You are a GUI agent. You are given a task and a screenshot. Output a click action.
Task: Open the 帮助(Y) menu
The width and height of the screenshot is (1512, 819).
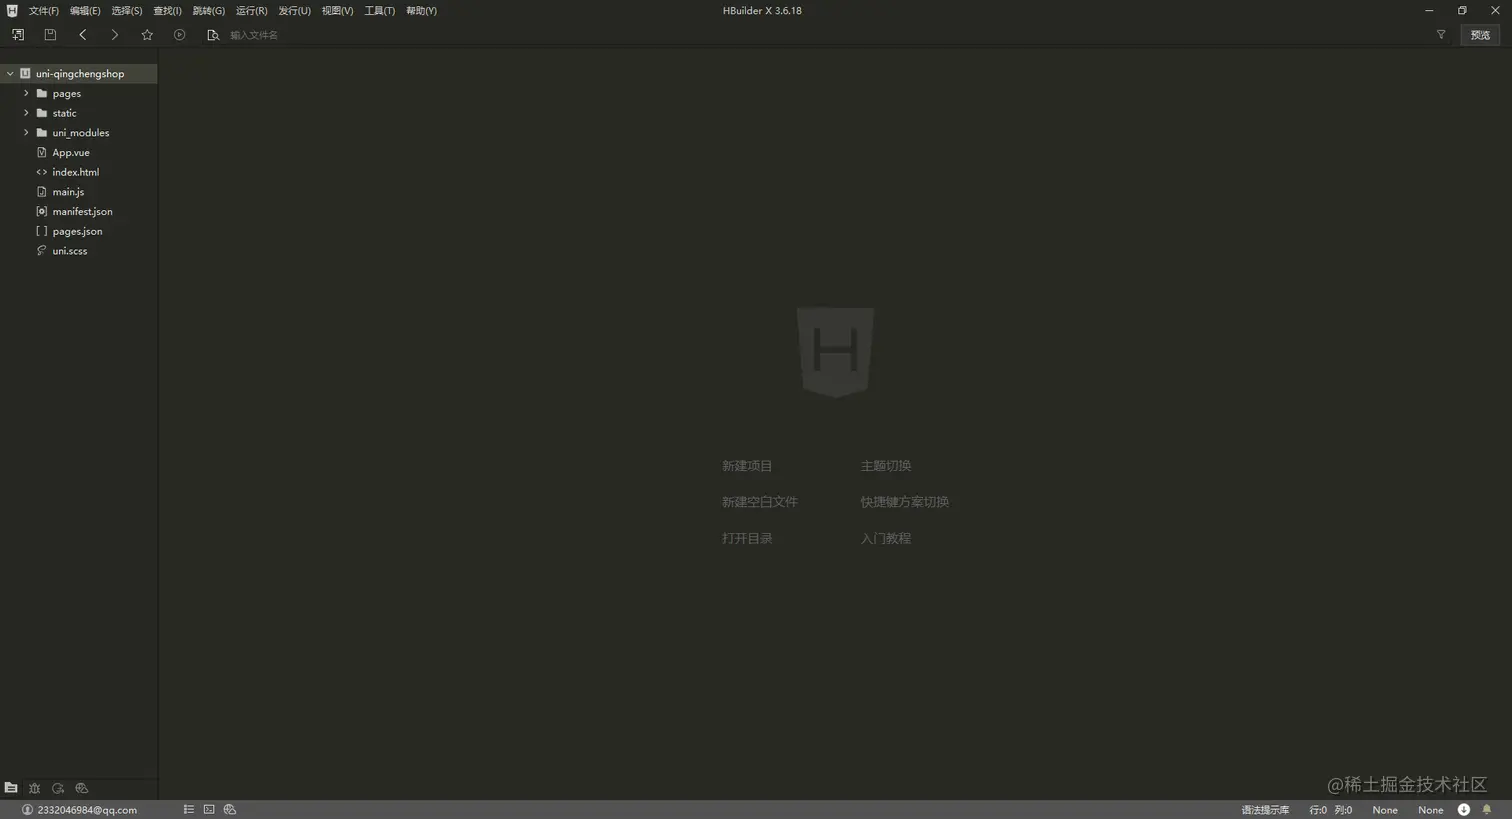tap(421, 11)
